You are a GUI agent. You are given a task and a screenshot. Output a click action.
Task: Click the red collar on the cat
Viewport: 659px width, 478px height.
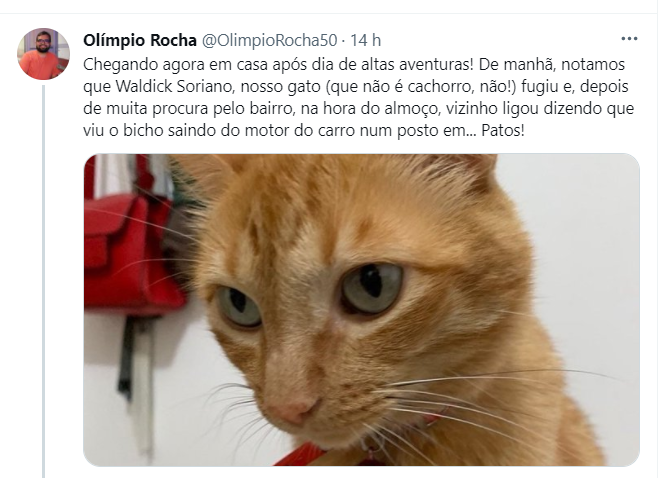303,456
